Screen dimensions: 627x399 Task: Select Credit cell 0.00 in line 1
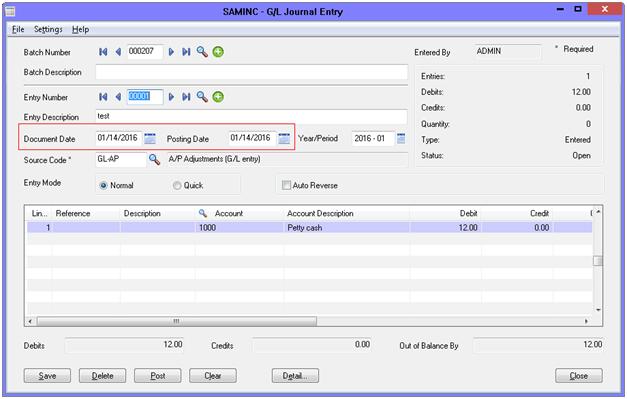517,227
